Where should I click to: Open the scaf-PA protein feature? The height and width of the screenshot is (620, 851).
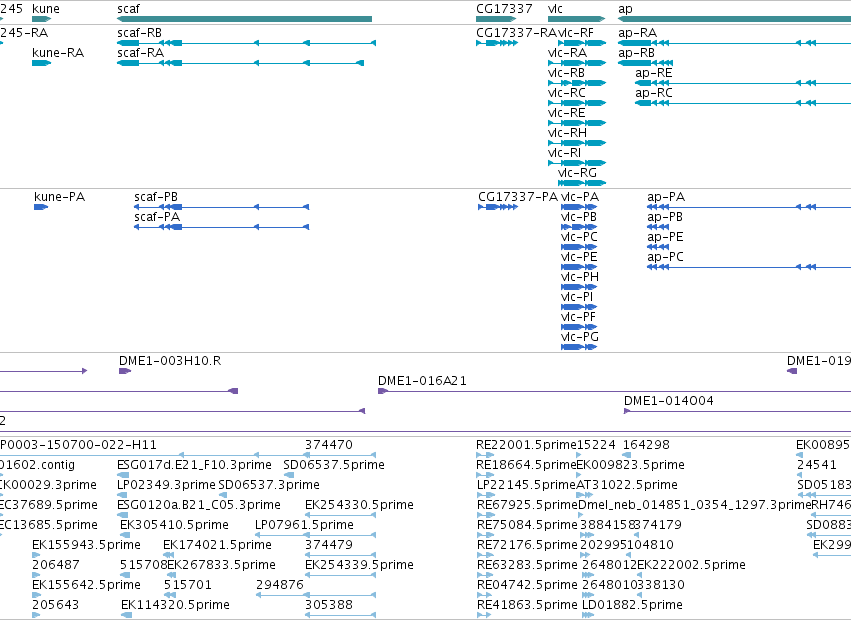coord(221,227)
